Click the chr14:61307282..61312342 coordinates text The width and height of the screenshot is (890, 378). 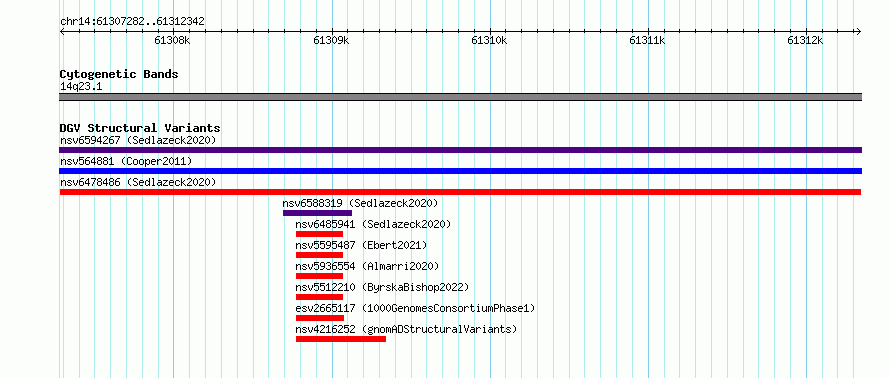(132, 22)
